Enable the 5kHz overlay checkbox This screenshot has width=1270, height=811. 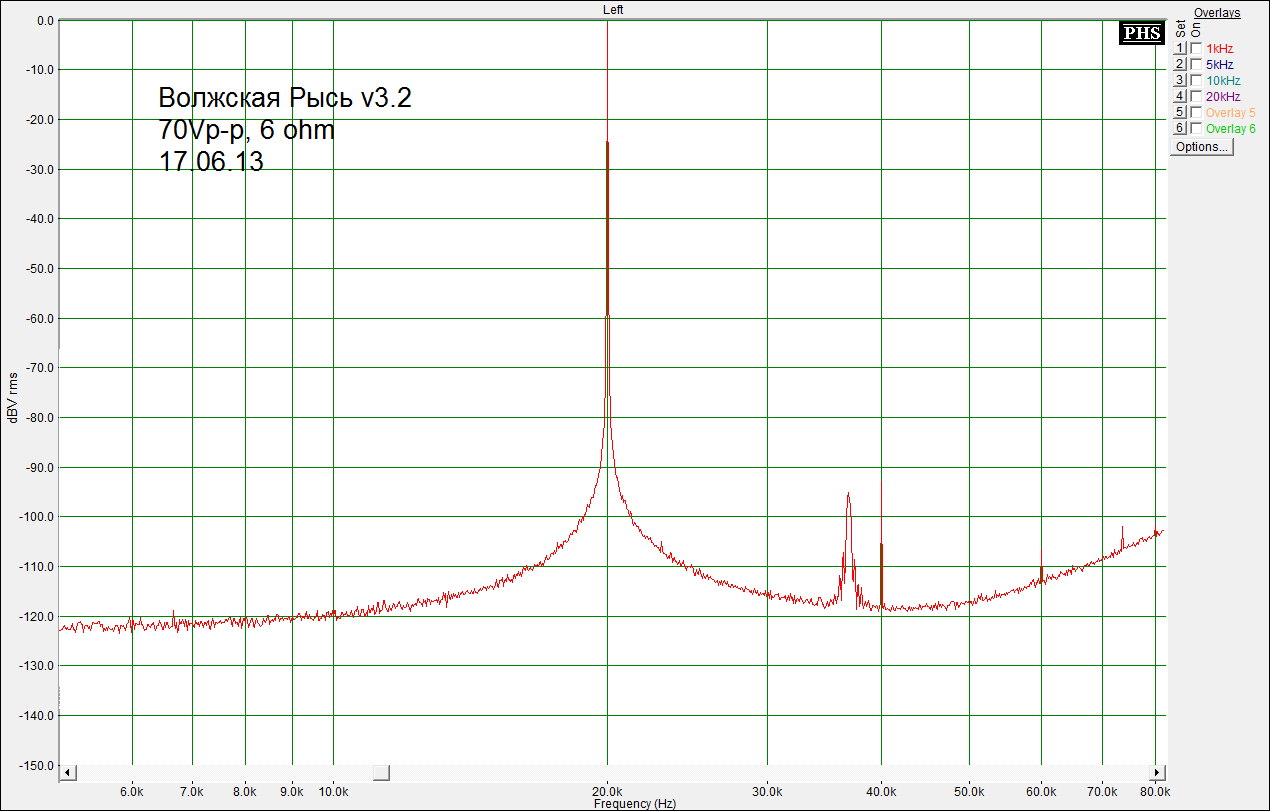pos(1196,64)
